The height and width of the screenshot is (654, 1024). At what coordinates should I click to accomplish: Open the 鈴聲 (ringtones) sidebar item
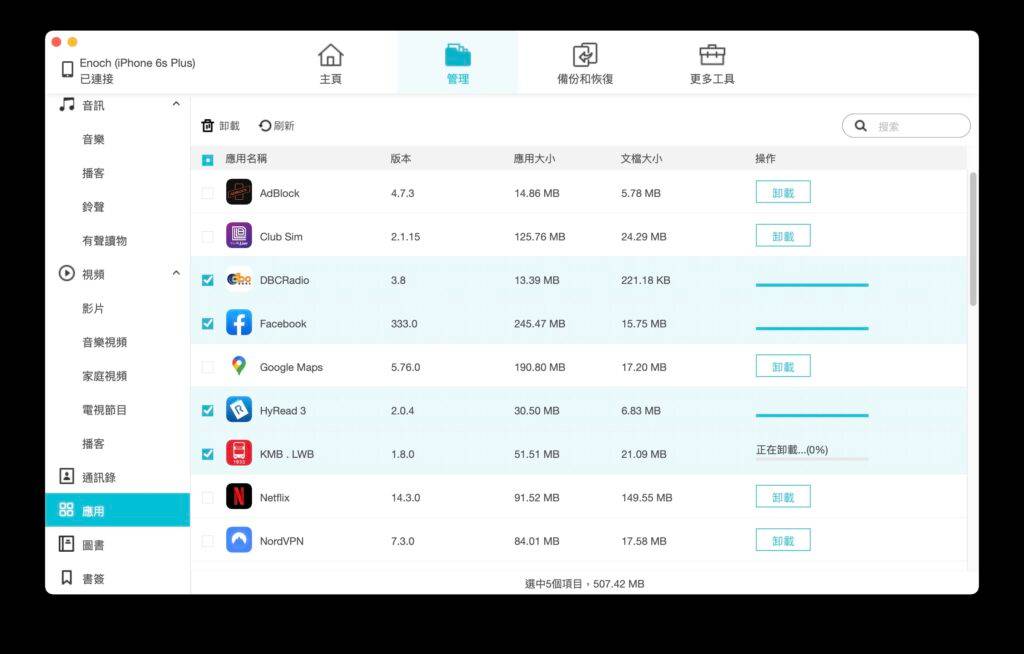pyautogui.click(x=92, y=206)
